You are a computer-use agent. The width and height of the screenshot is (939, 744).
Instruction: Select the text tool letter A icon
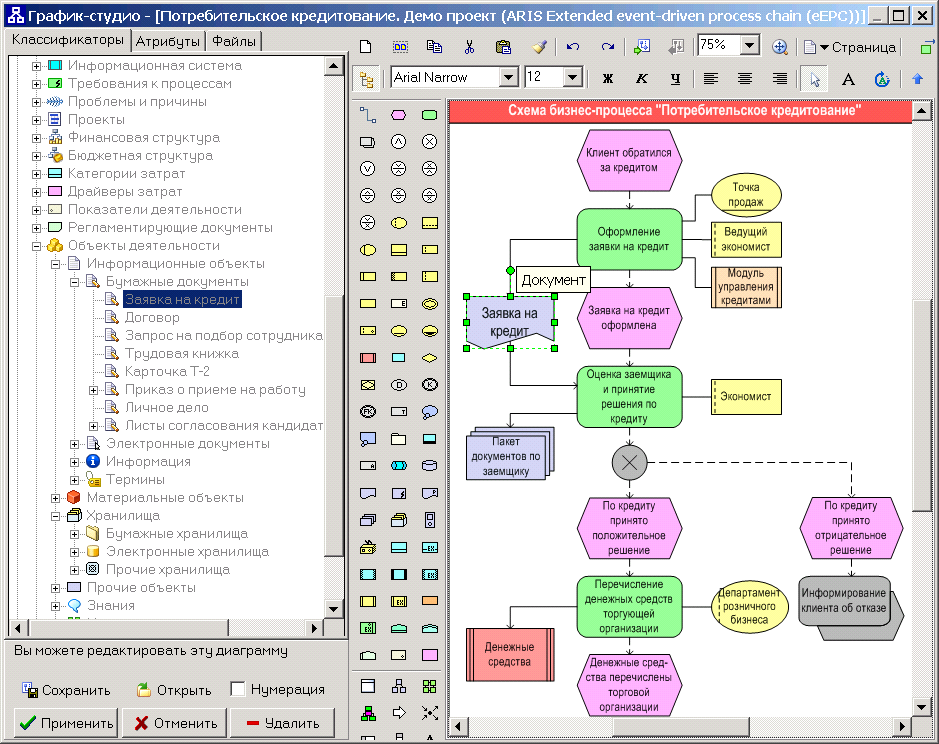pos(848,78)
